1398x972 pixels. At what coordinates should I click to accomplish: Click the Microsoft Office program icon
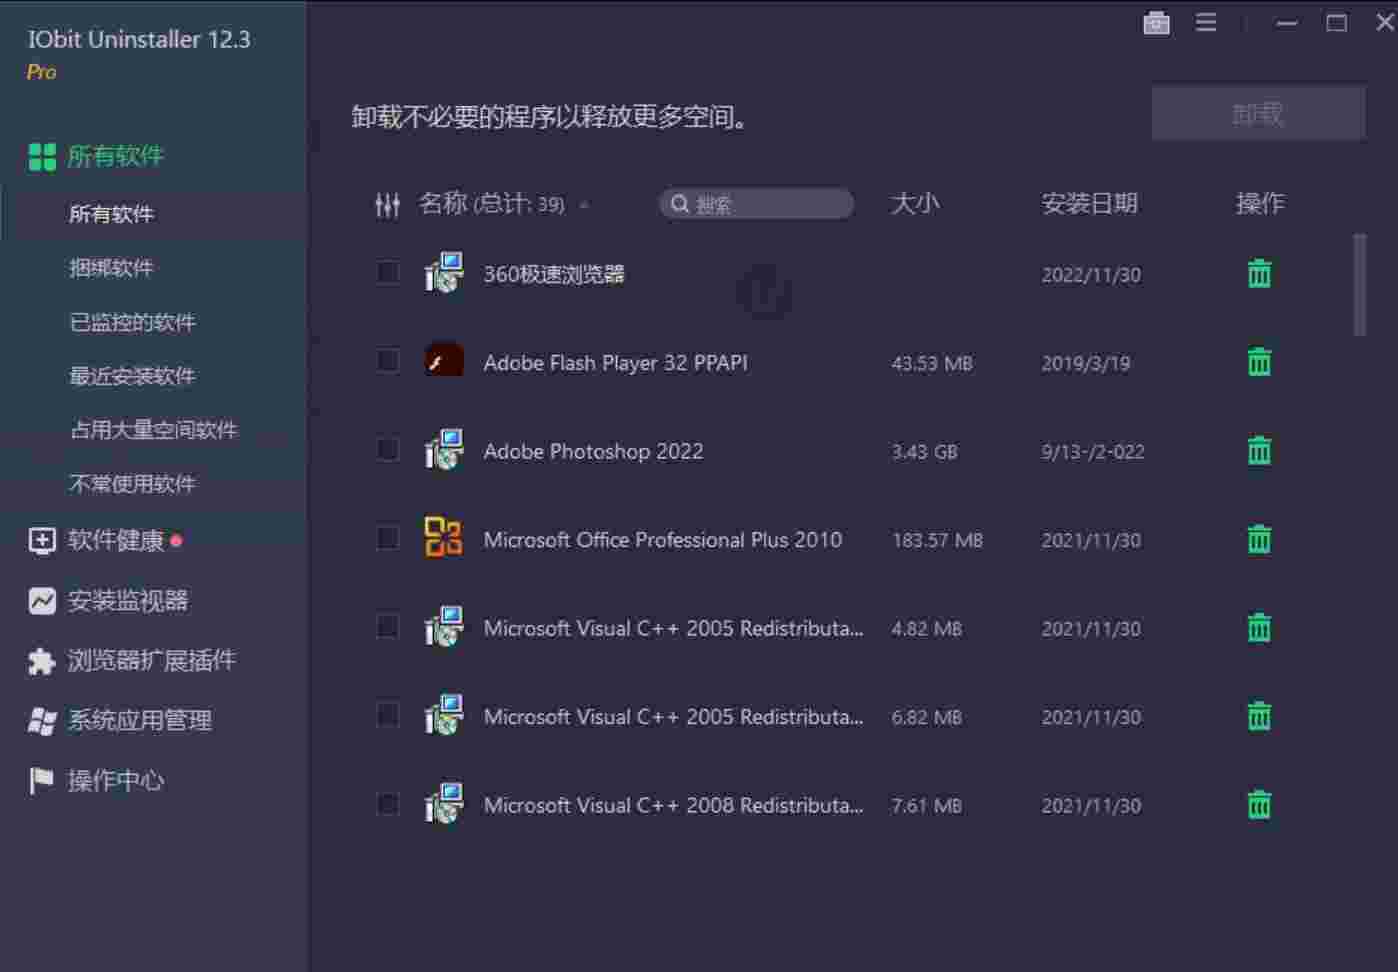pos(444,537)
